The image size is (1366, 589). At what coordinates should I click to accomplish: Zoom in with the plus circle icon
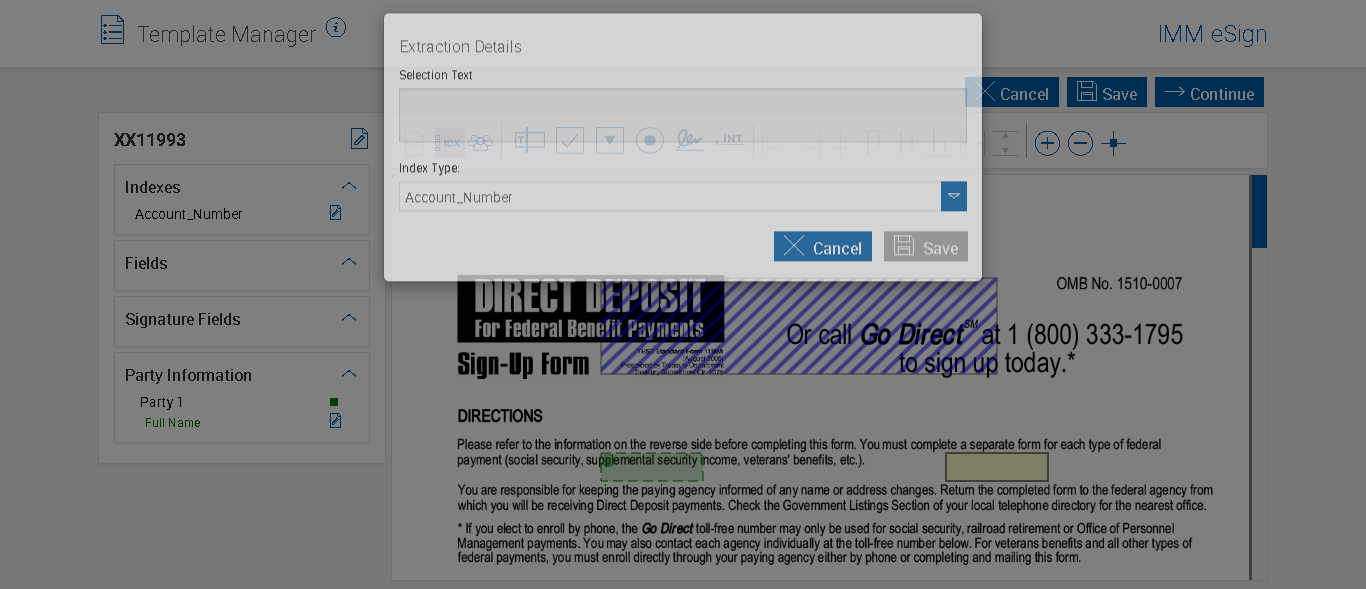(x=1047, y=144)
